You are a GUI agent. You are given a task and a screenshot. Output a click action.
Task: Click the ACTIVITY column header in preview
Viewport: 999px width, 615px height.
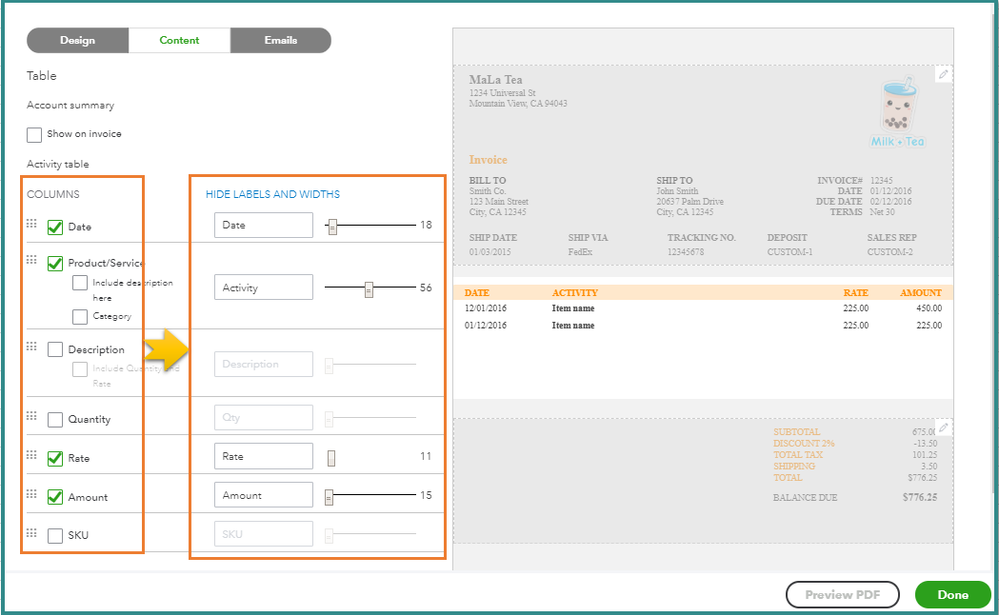coord(575,293)
